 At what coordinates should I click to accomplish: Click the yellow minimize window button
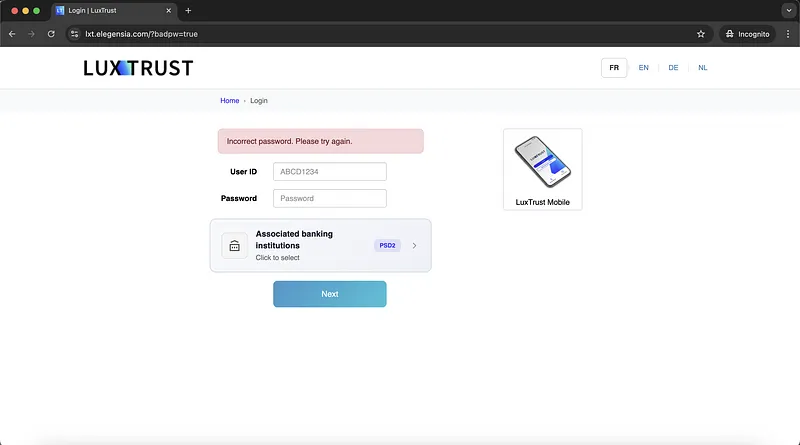click(x=26, y=10)
